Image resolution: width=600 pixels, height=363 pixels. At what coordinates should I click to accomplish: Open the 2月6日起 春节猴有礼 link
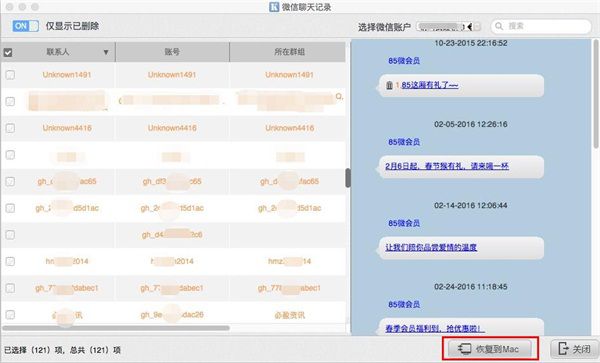click(x=447, y=166)
